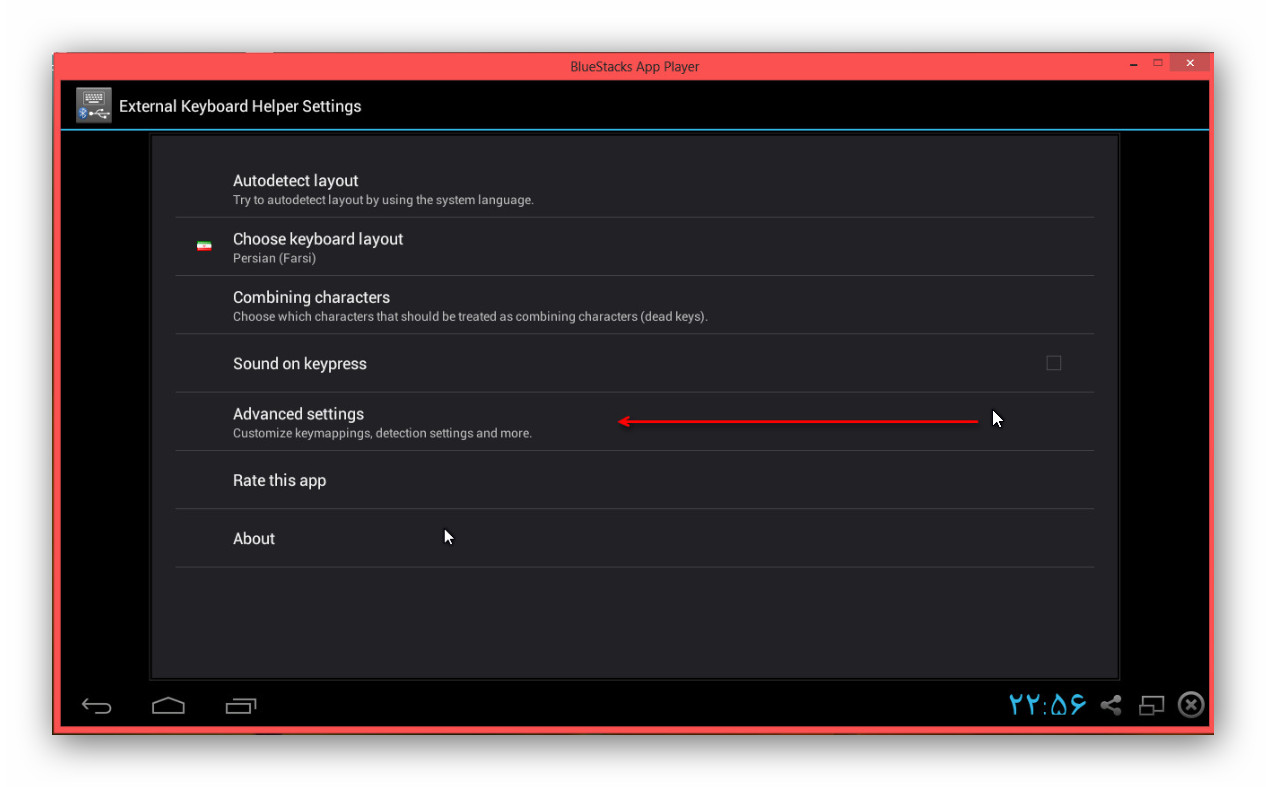Click the External Keyboard Helper Settings title

pyautogui.click(x=240, y=106)
